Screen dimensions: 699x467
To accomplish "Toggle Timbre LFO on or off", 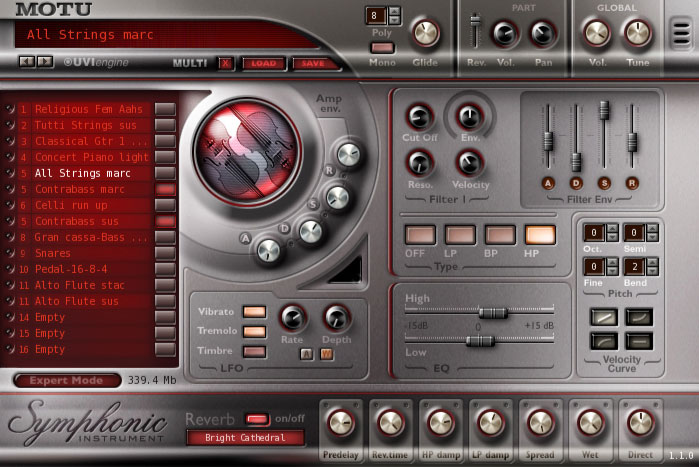I will click(x=255, y=352).
